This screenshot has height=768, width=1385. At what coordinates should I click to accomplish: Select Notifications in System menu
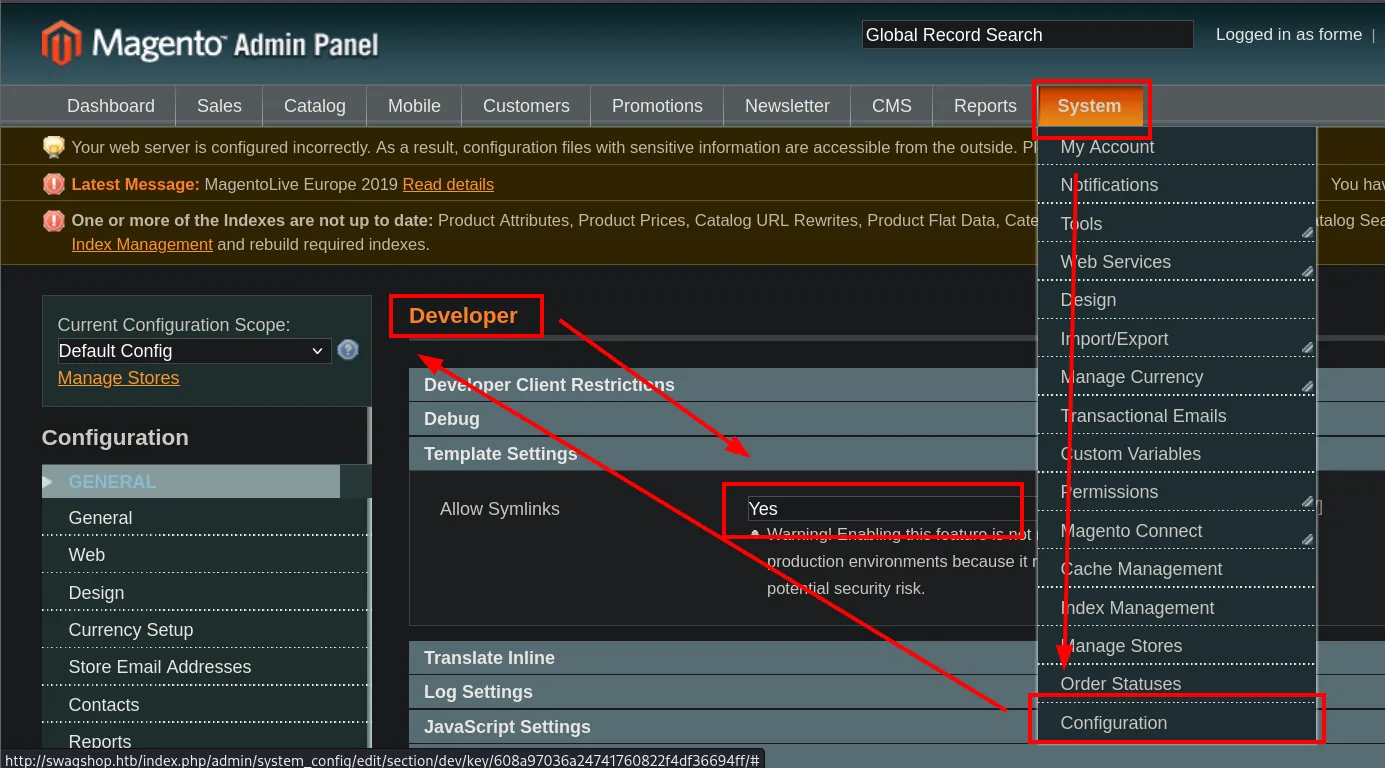[1176, 185]
